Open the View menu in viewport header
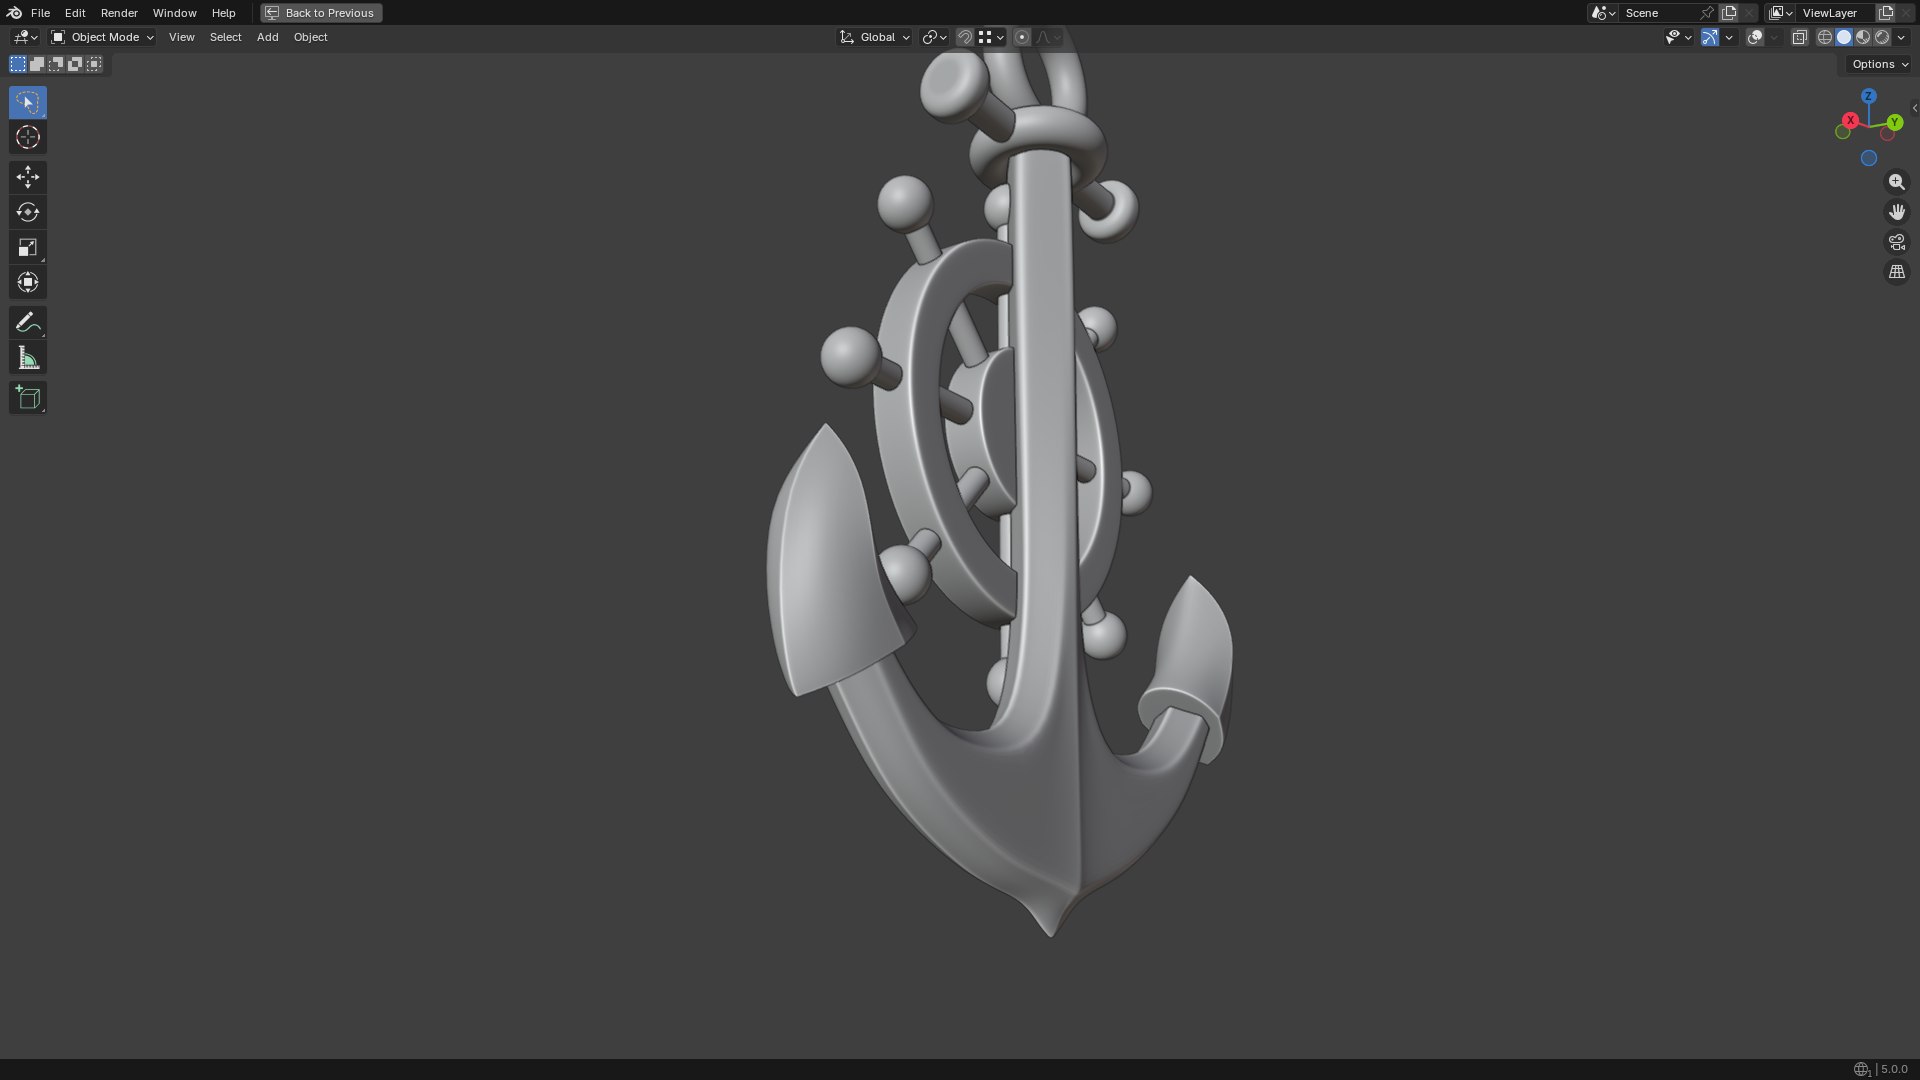This screenshot has width=1920, height=1080. 181,37
